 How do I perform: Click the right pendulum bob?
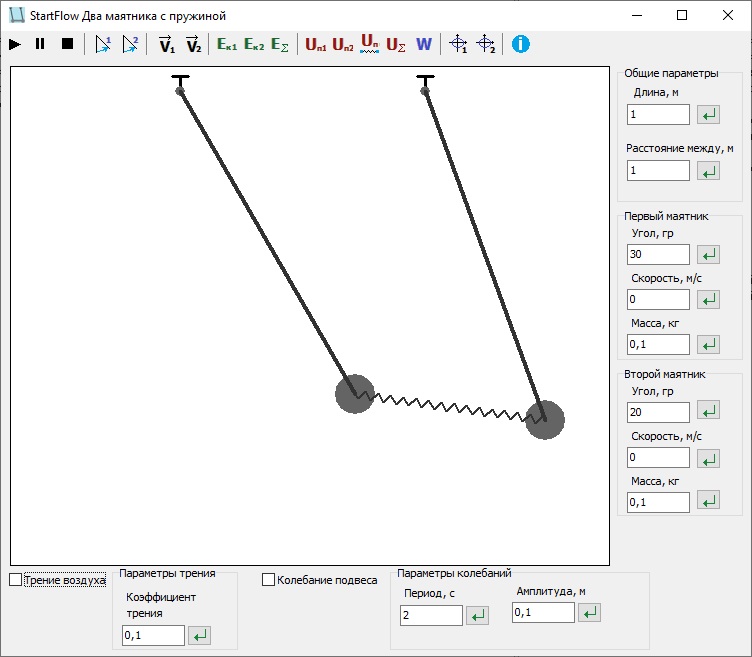545,420
